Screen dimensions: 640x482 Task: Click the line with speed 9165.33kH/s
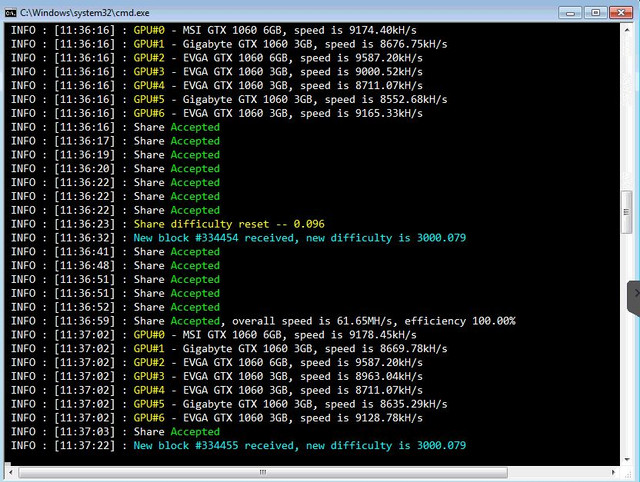217,113
